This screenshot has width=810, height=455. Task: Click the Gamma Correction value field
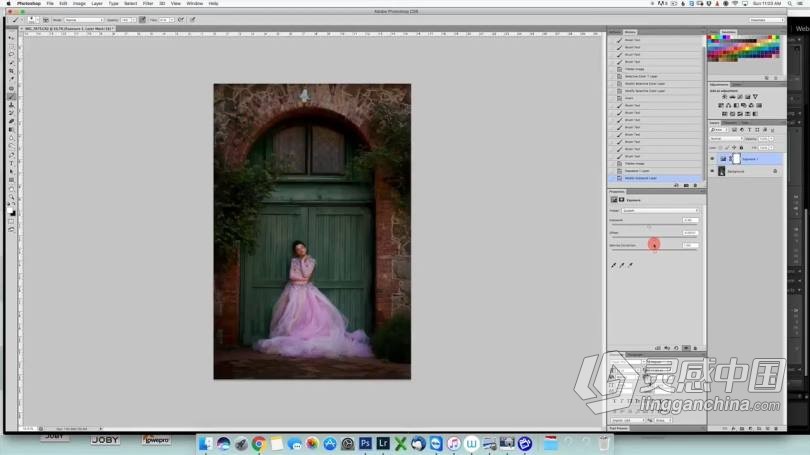[x=690, y=245]
